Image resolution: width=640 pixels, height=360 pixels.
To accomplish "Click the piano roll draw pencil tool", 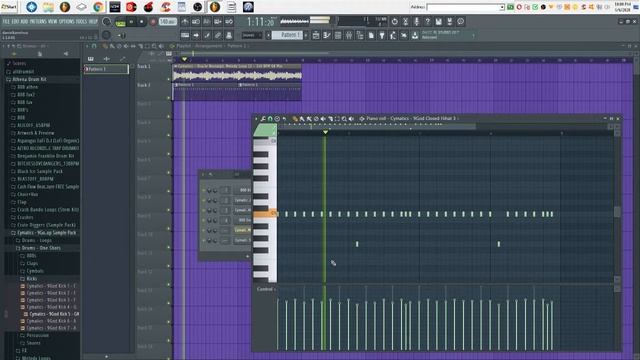I will tap(295, 119).
